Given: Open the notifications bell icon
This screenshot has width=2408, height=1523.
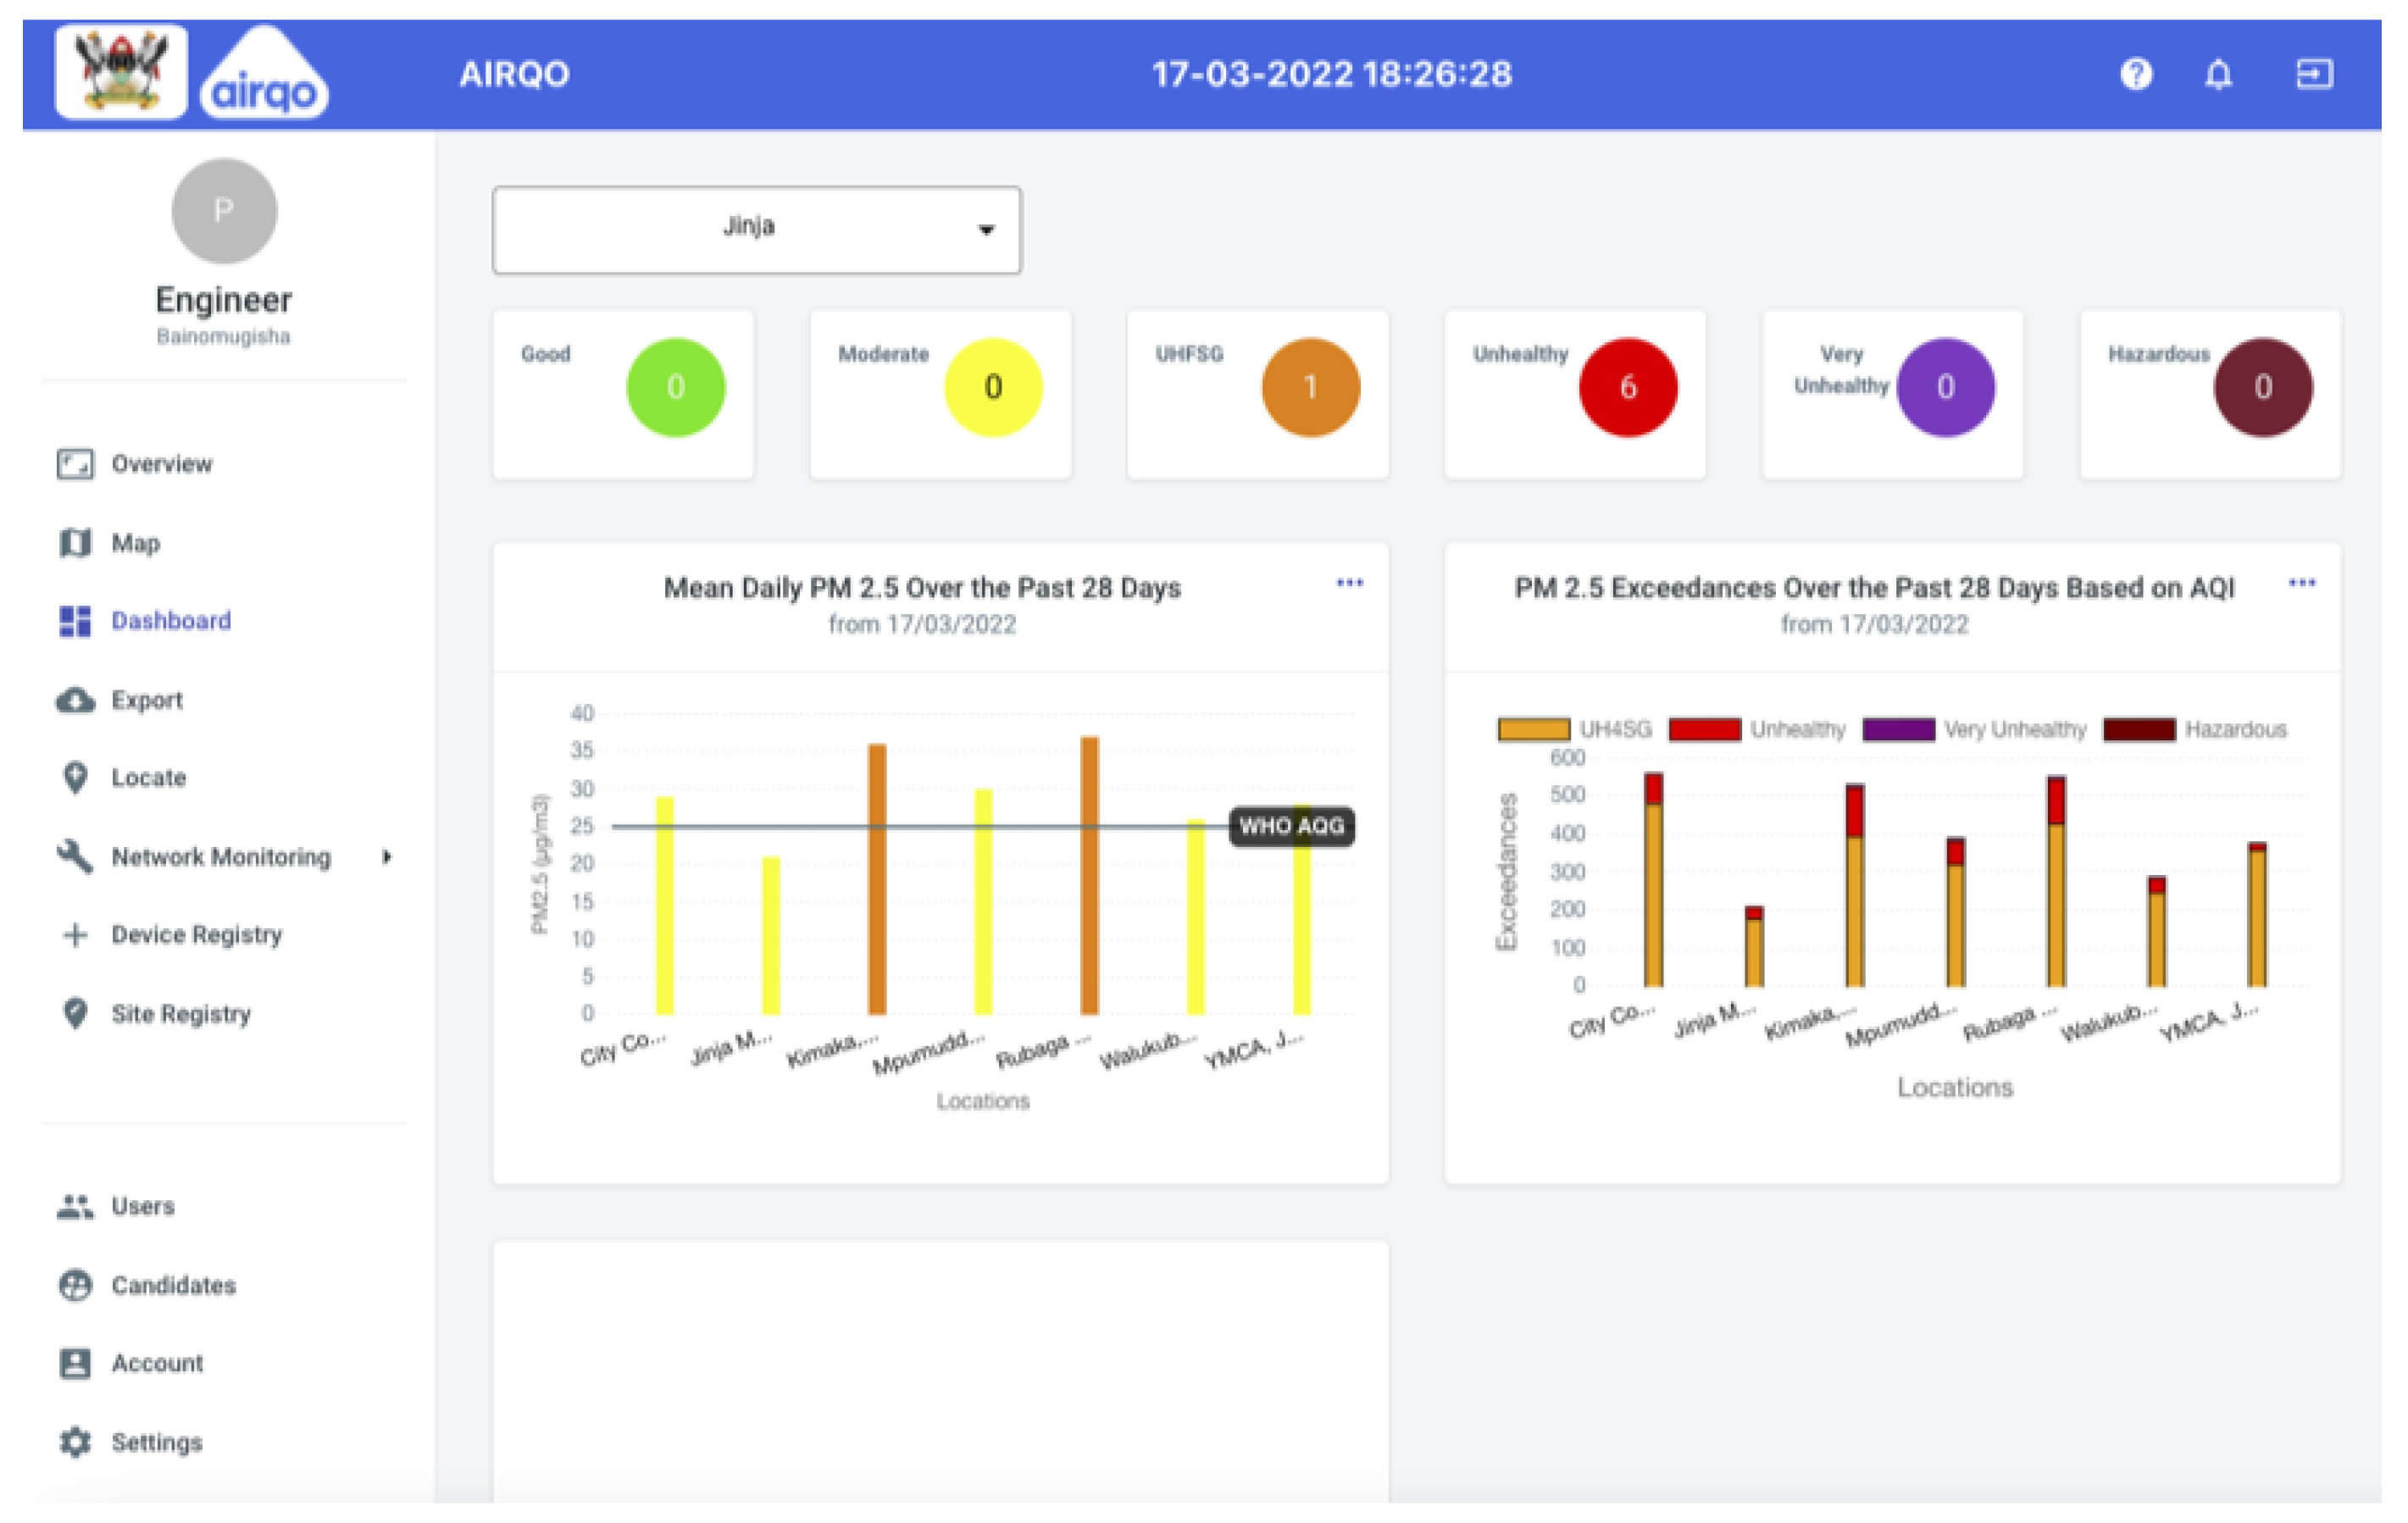Looking at the screenshot, I should 2218,74.
